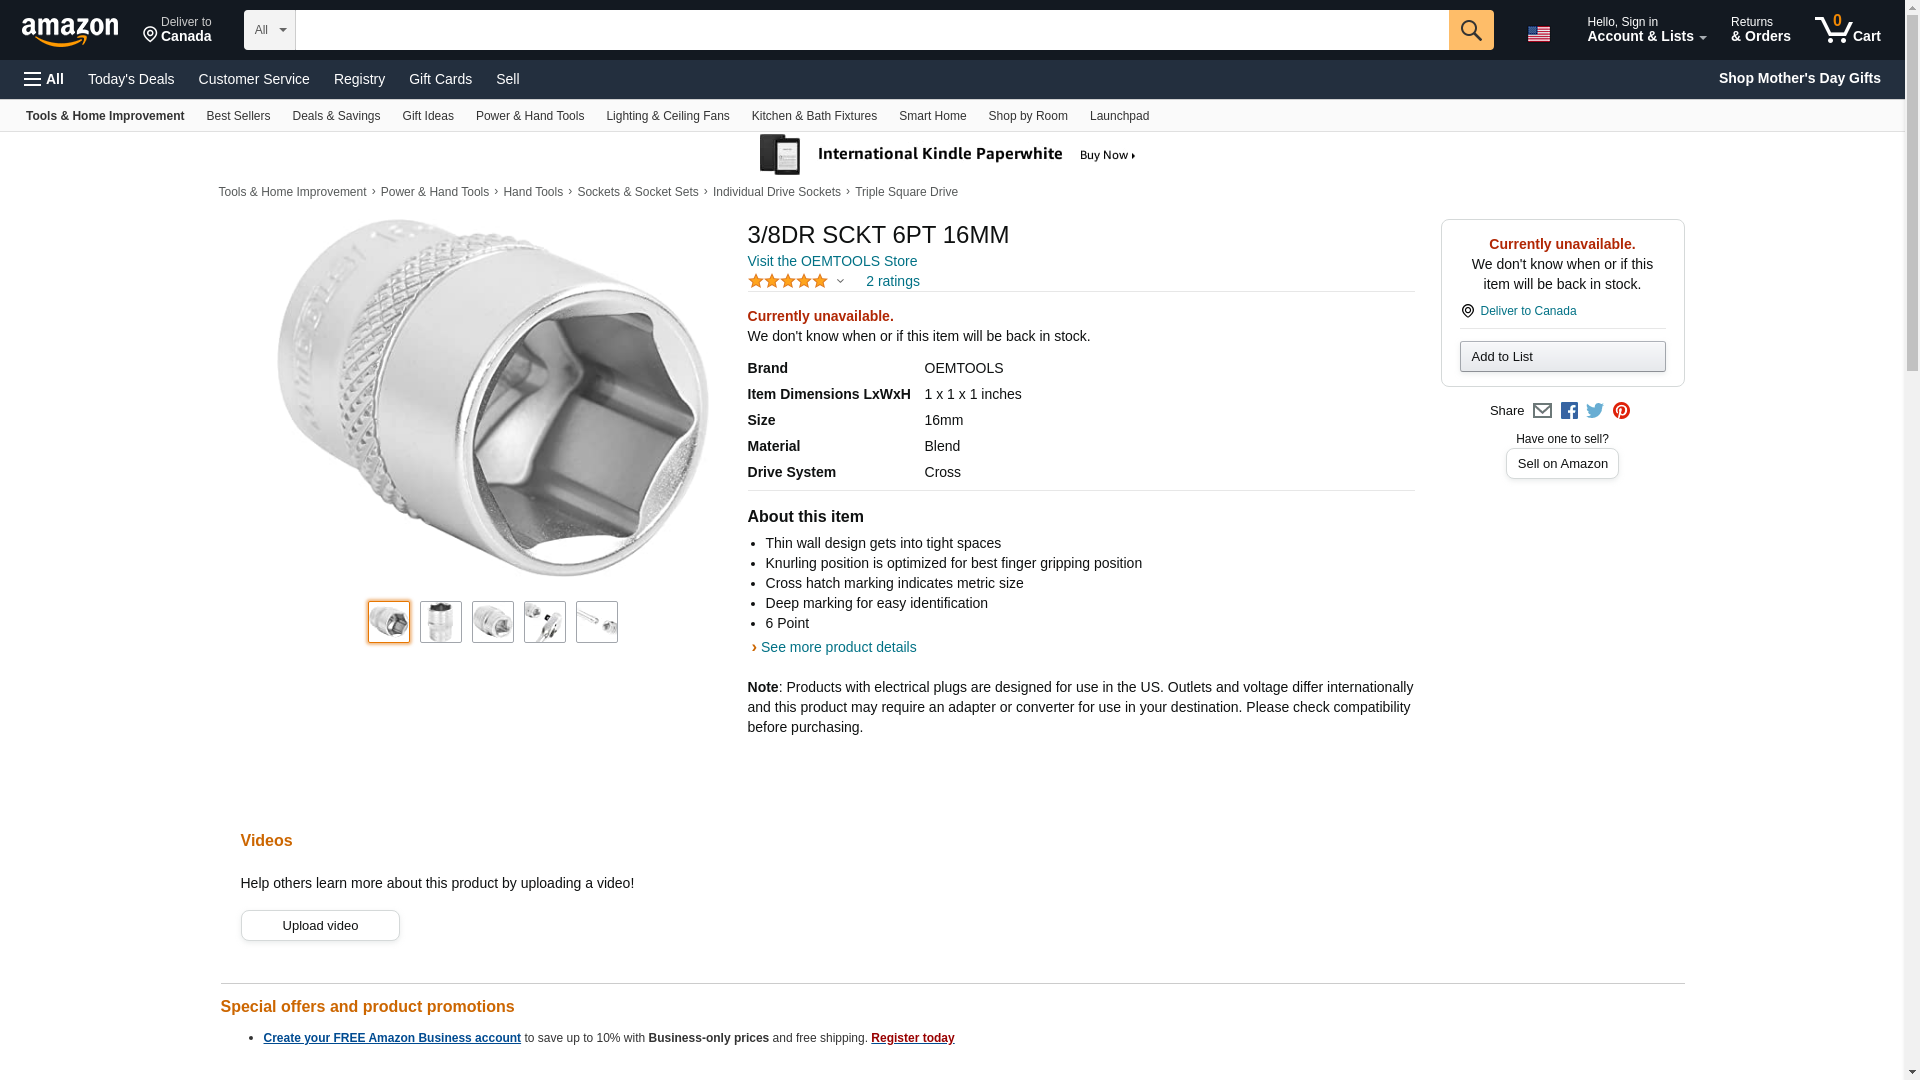Change language with the US flag icon

click(x=1539, y=34)
